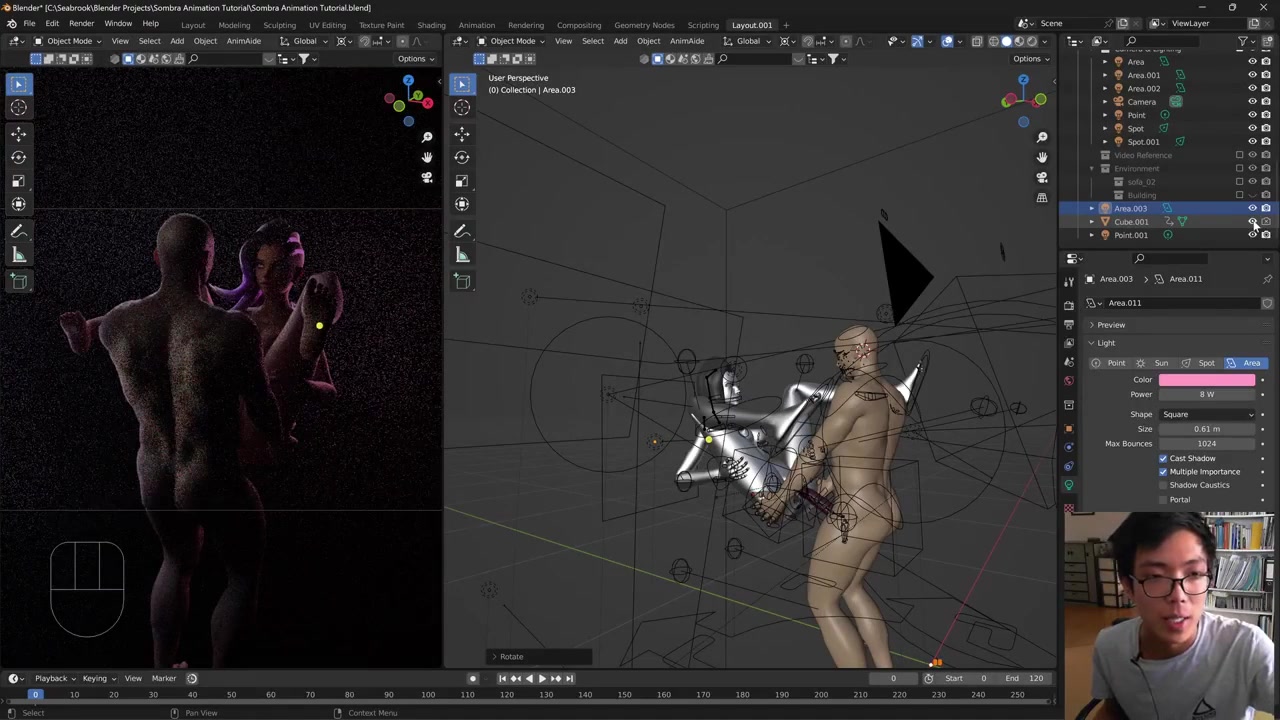Screen dimensions: 1280x720
Task: Disable the Cast Shadow checkbox
Action: (1163, 458)
